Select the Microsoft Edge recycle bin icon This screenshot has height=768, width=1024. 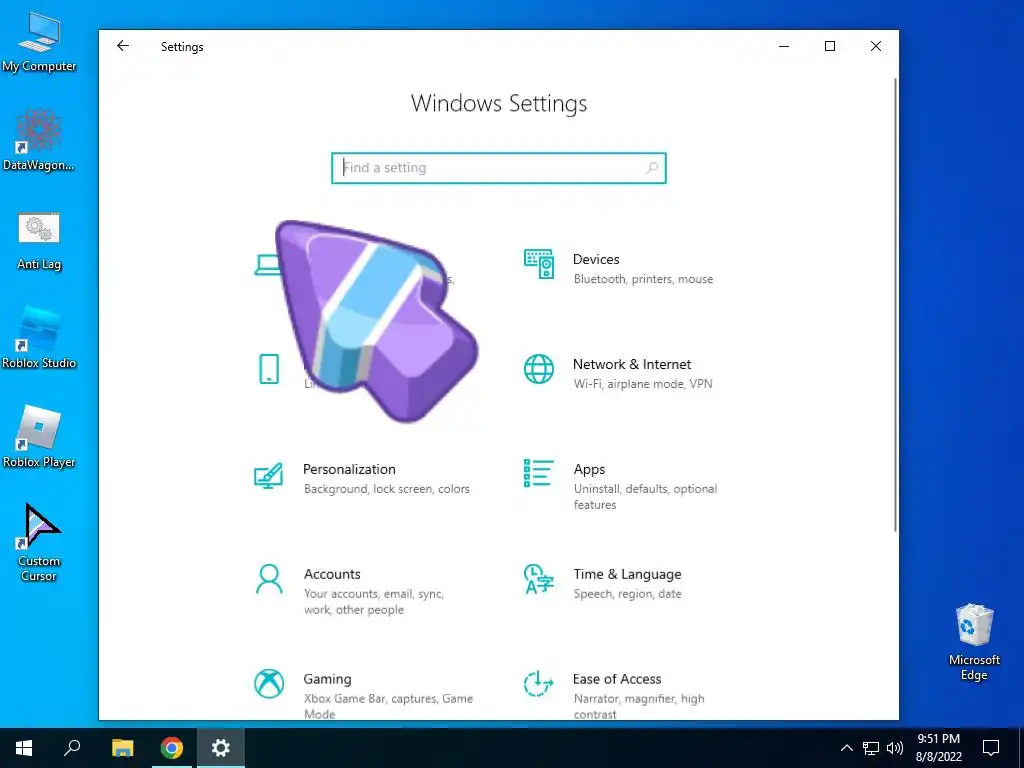pos(974,641)
